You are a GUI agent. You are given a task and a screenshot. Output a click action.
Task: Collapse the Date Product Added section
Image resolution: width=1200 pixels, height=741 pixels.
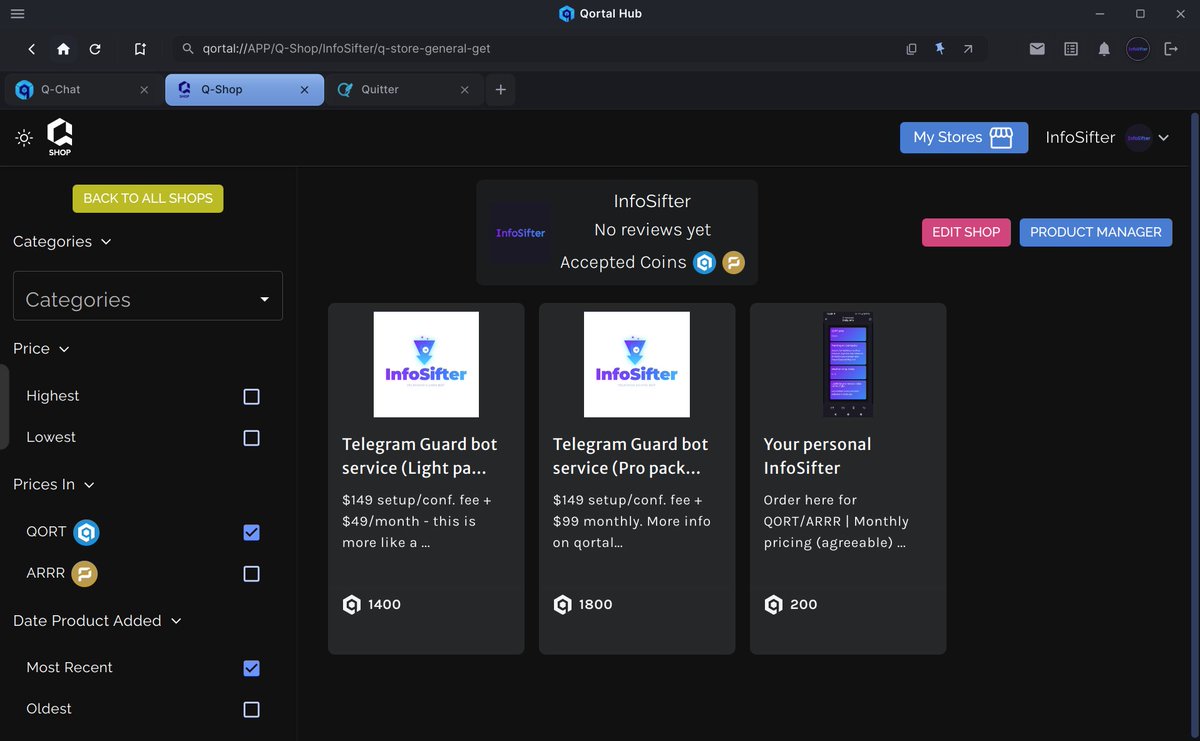tap(97, 621)
